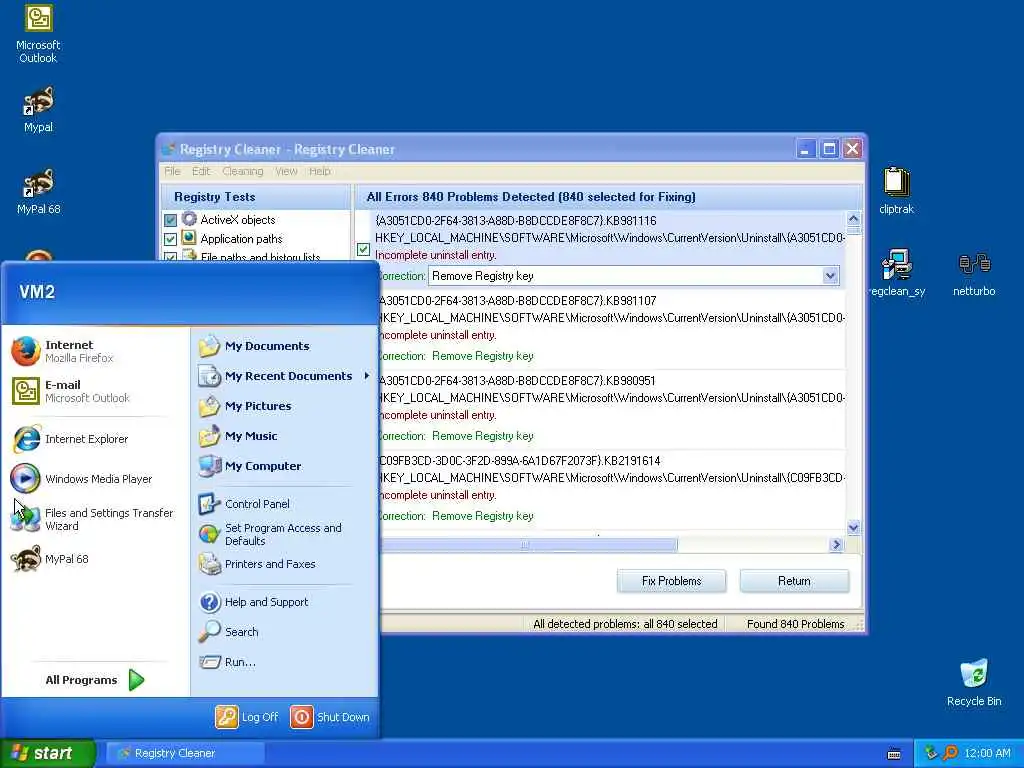Click the Log Off button
This screenshot has height=768, width=1024.
point(248,717)
